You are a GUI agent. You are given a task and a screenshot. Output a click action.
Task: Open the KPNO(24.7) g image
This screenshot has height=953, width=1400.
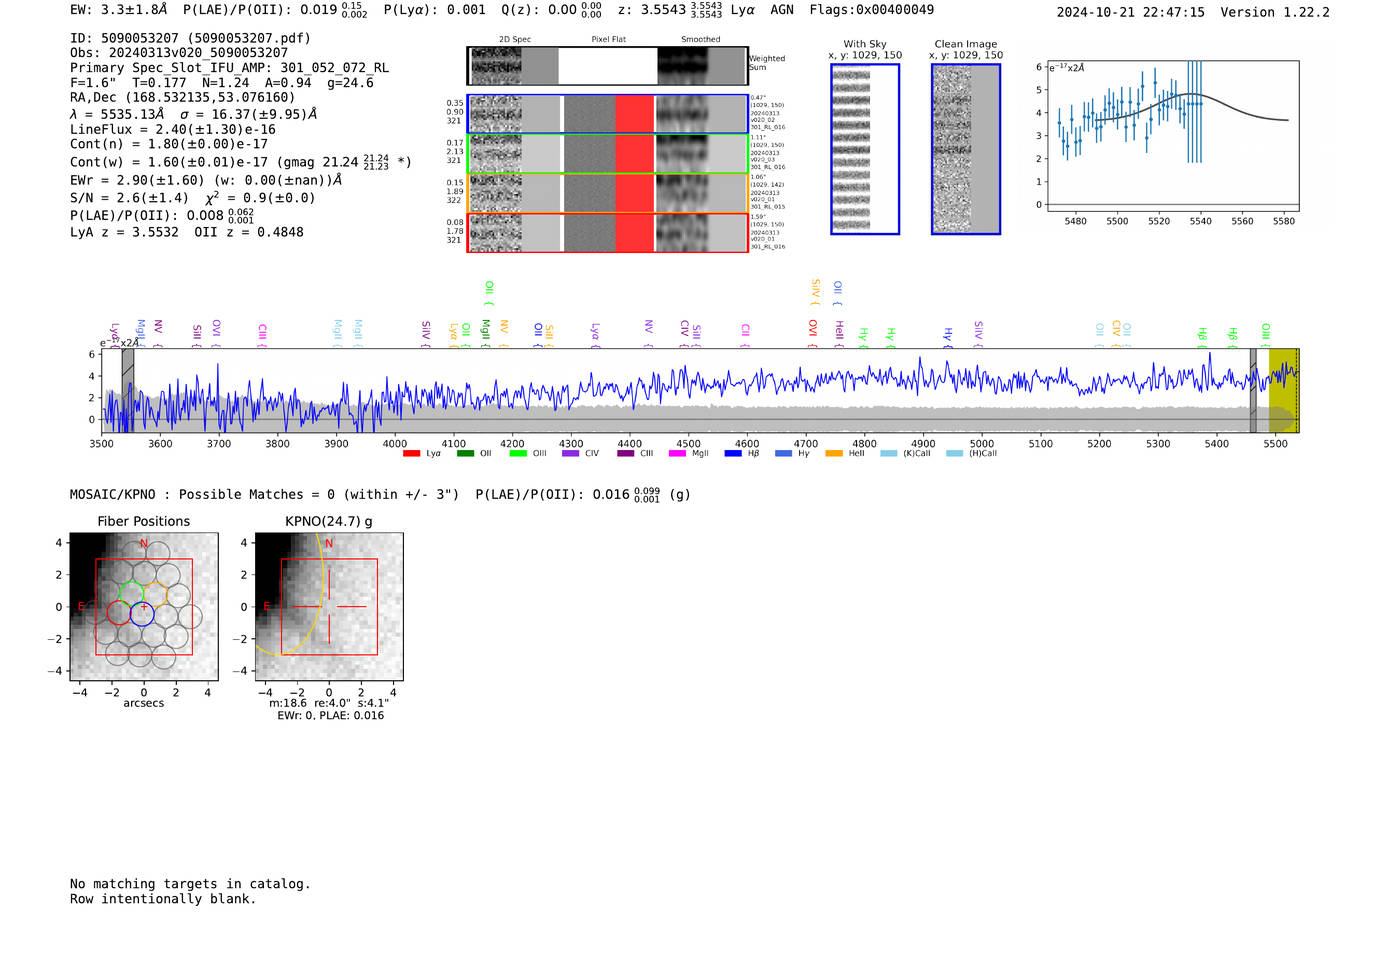(x=329, y=607)
